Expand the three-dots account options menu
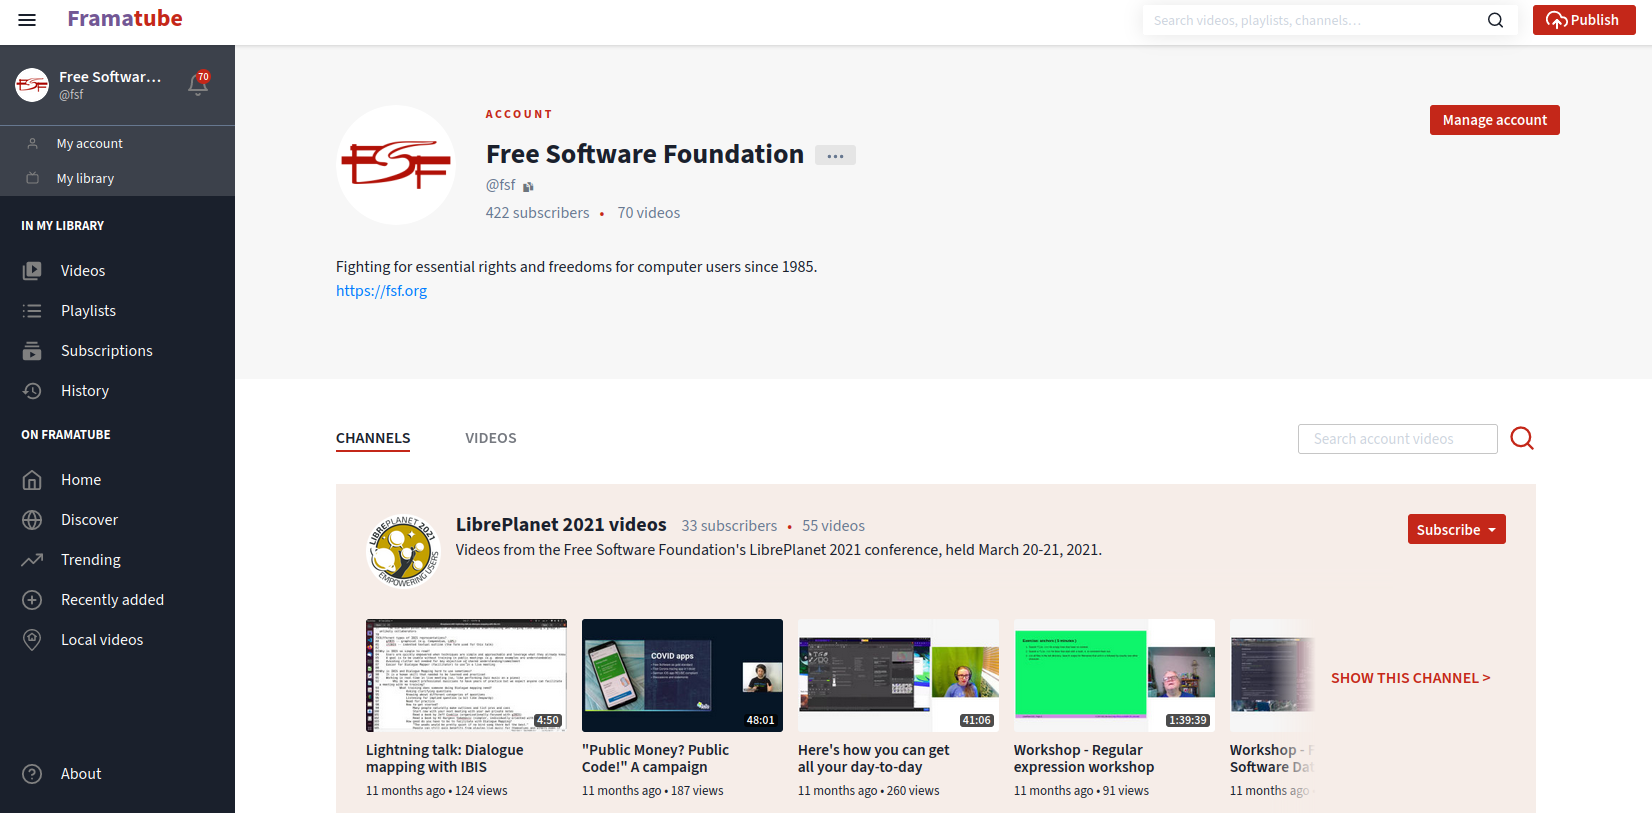This screenshot has height=813, width=1652. pos(835,156)
